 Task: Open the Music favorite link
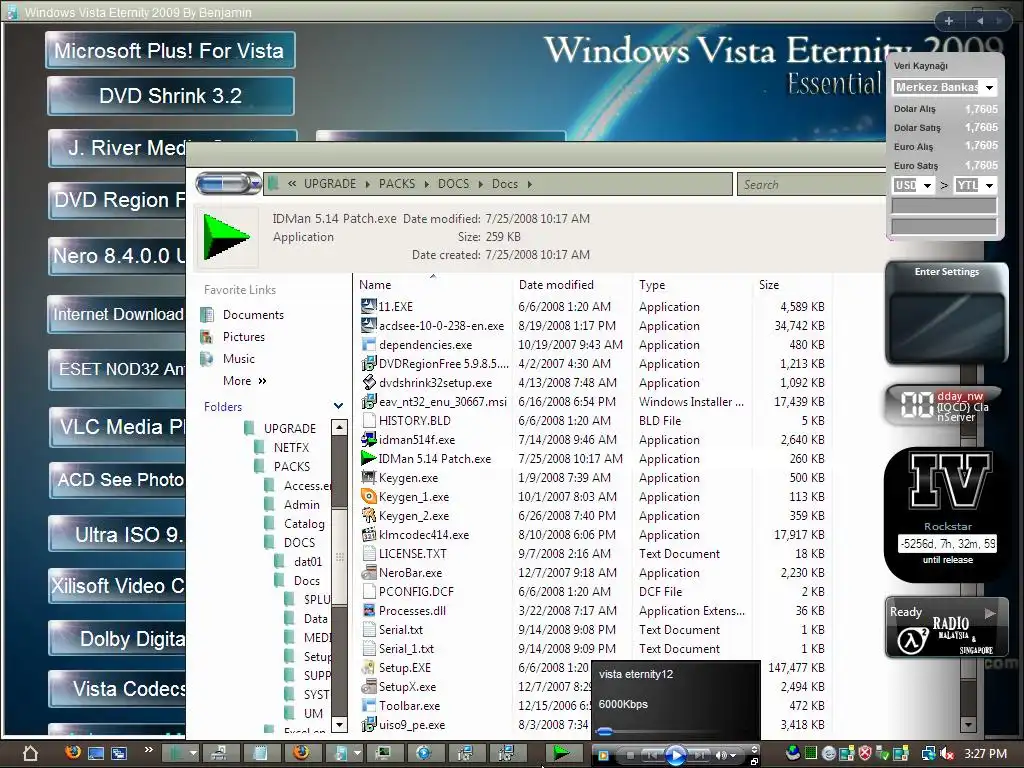point(238,359)
